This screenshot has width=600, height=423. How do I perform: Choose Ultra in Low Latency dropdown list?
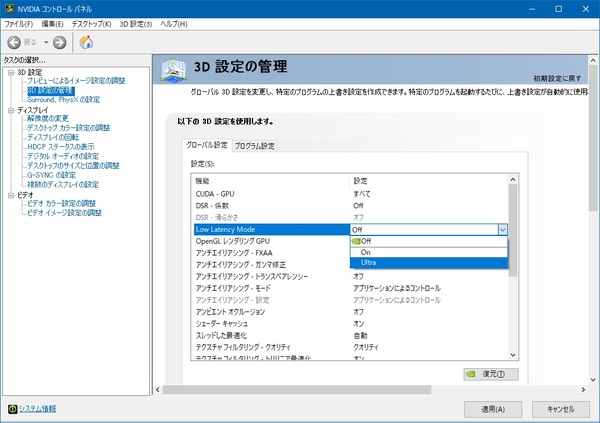429,263
